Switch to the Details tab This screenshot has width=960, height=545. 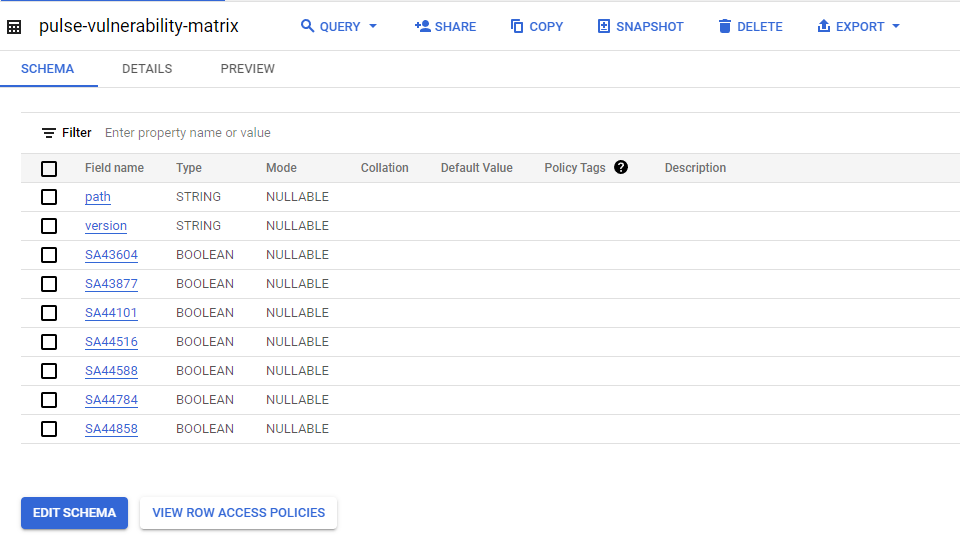(x=147, y=69)
